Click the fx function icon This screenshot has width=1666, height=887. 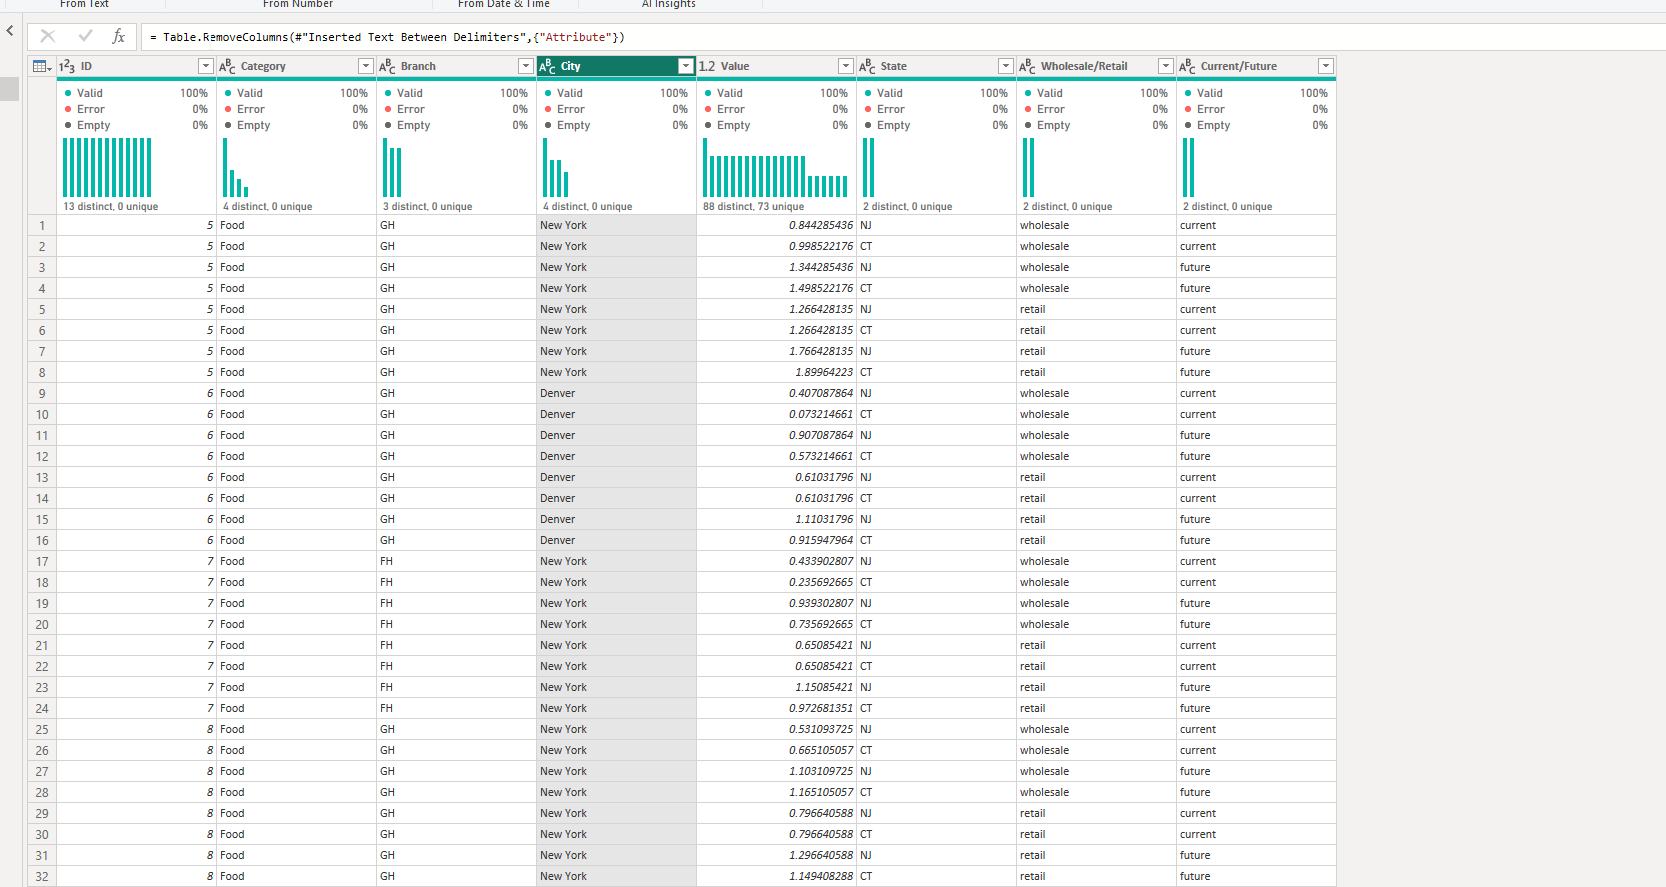(x=118, y=36)
